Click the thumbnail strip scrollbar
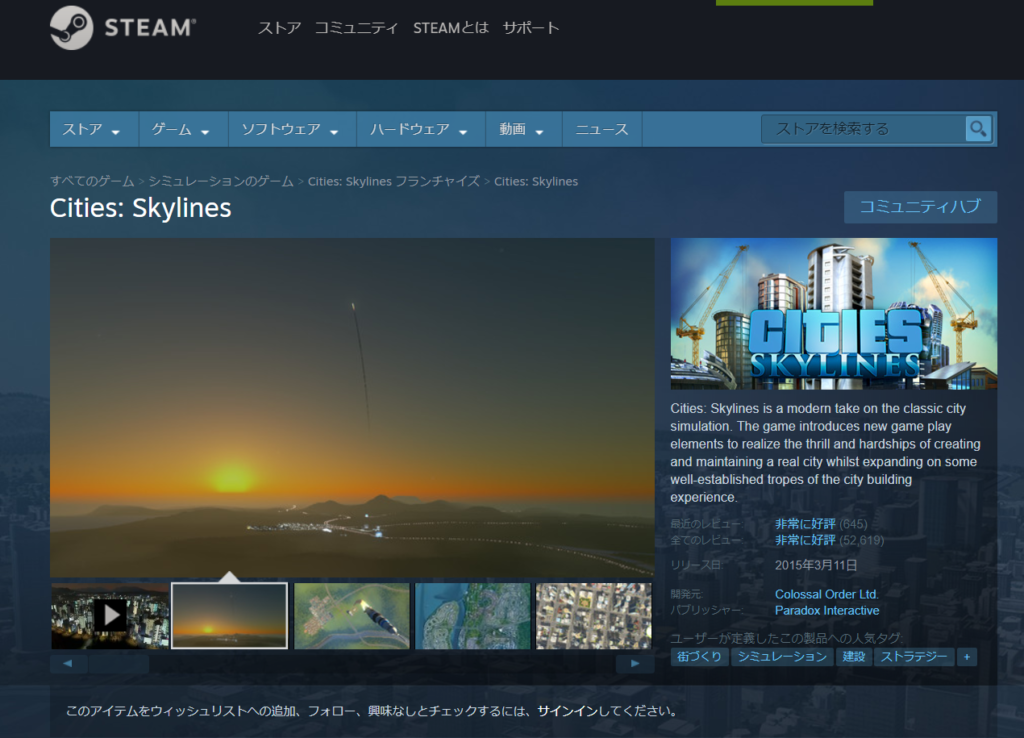Screen dimensions: 1024x738 [118, 663]
